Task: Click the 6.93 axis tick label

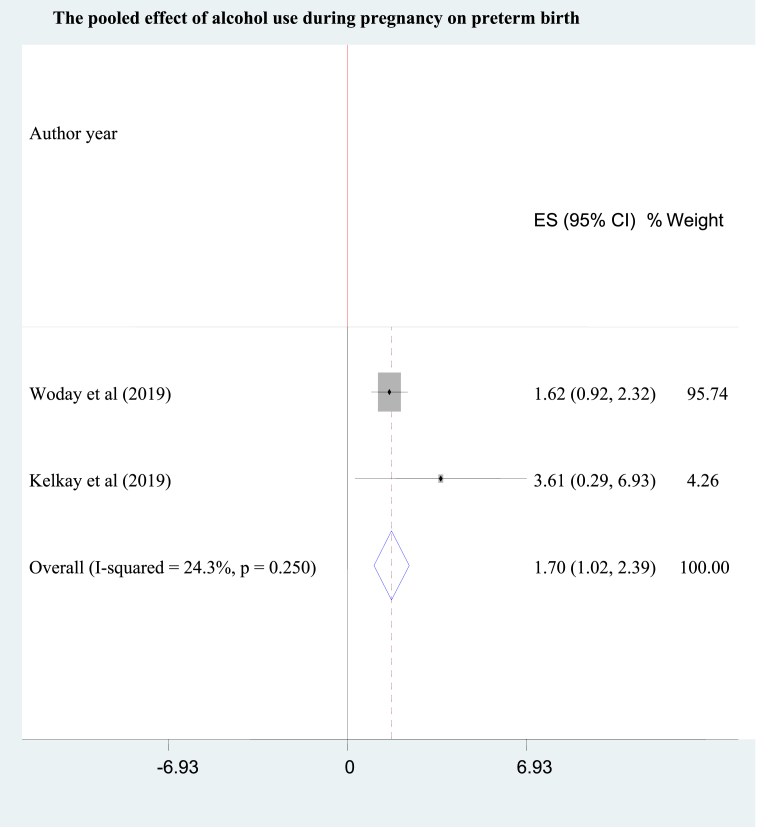Action: [534, 767]
